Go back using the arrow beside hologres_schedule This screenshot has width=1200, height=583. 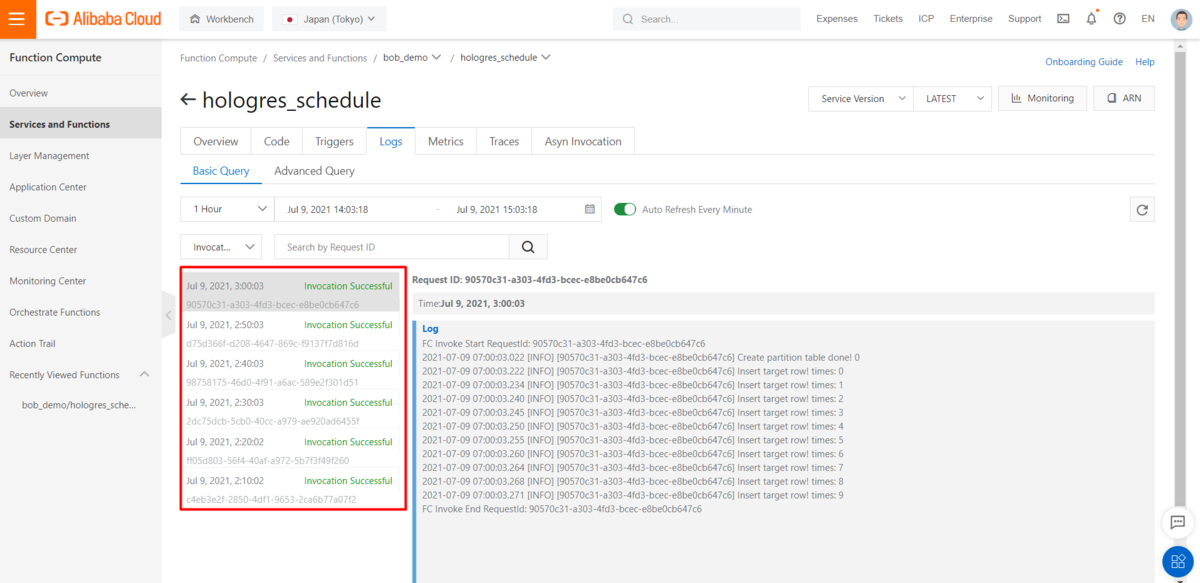[x=188, y=100]
